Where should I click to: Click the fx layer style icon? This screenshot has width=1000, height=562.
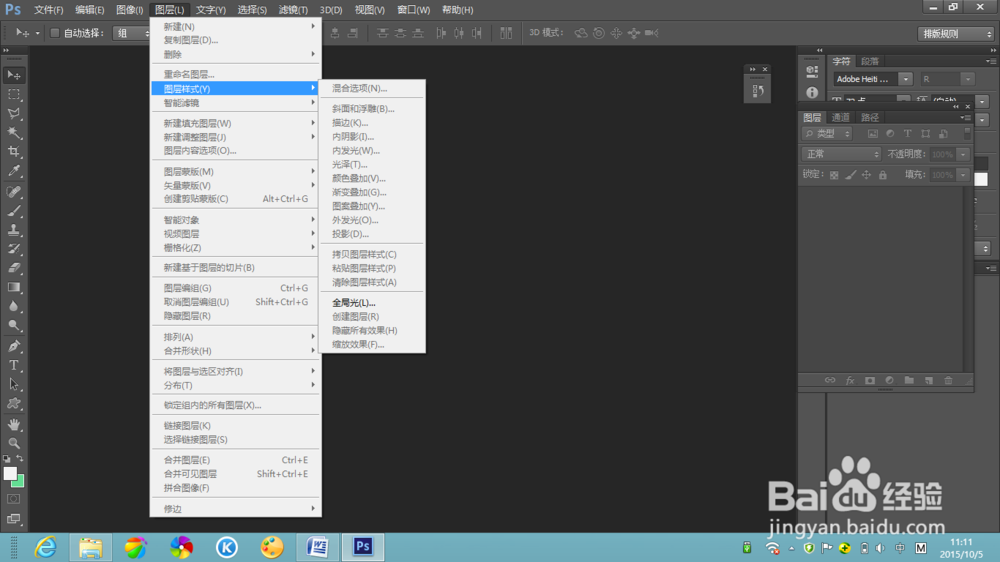point(849,380)
